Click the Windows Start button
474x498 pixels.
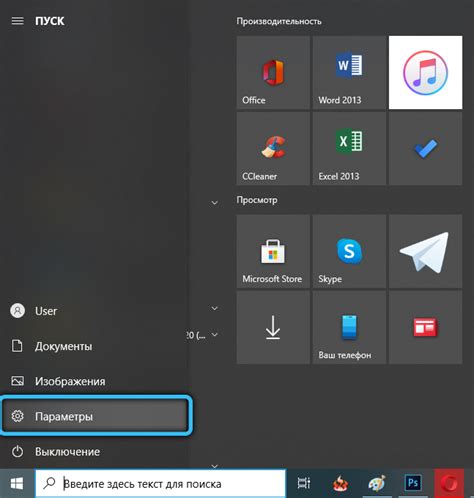17,483
